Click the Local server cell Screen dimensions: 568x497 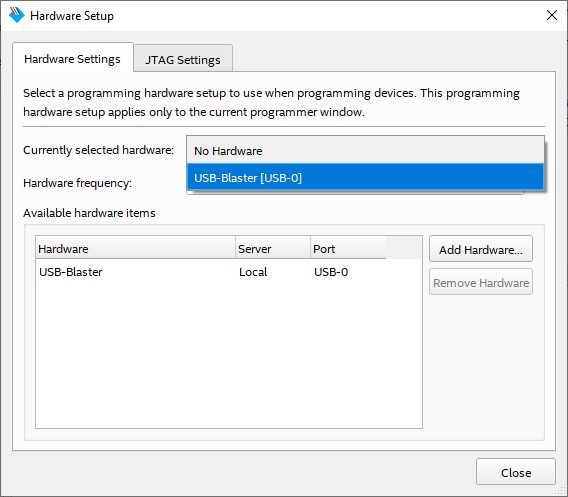click(253, 272)
